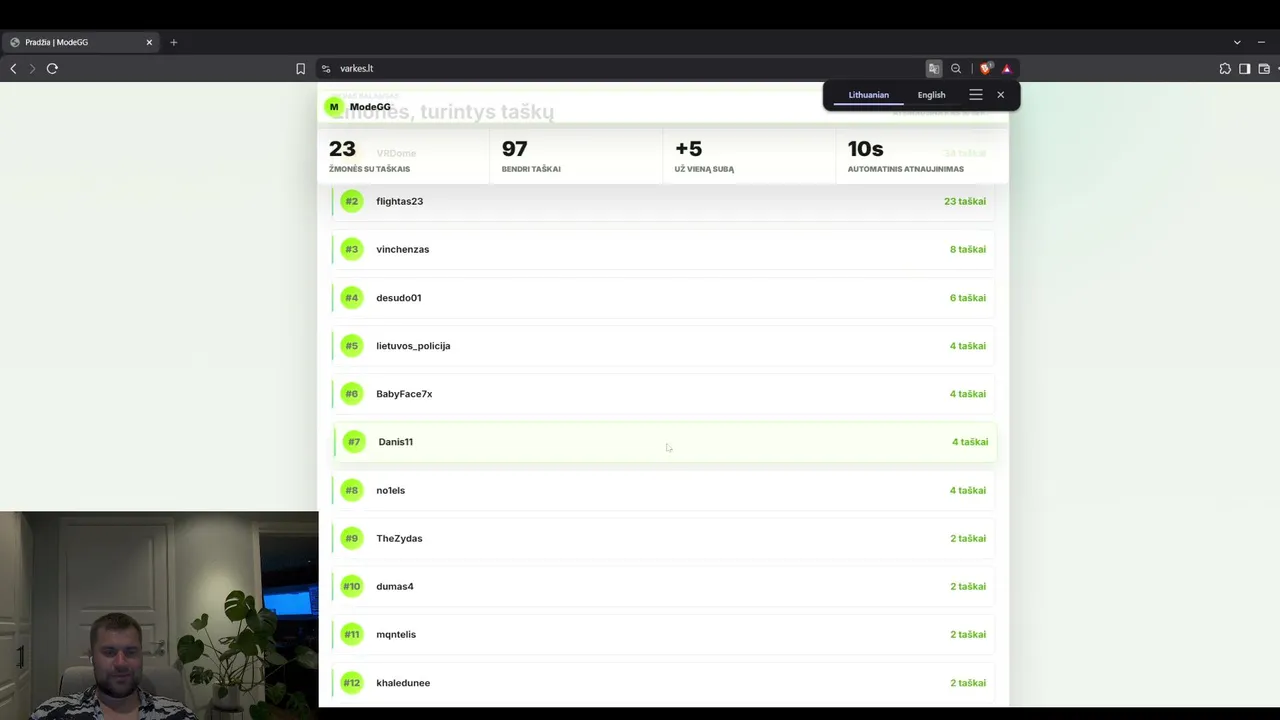Click the 23 Žmonės su taškais stat

pos(404,156)
